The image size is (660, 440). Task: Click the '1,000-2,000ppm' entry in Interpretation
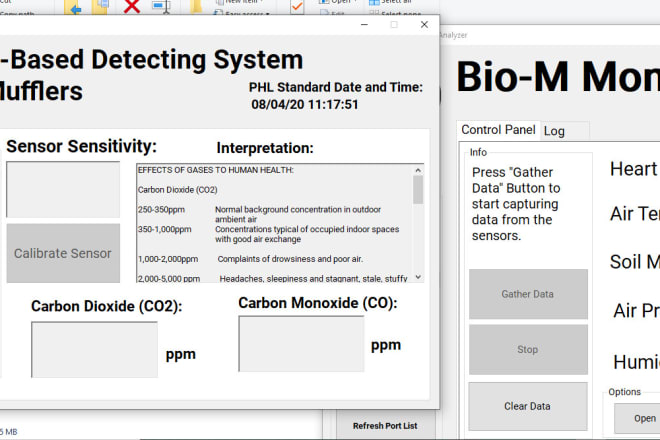click(168, 259)
